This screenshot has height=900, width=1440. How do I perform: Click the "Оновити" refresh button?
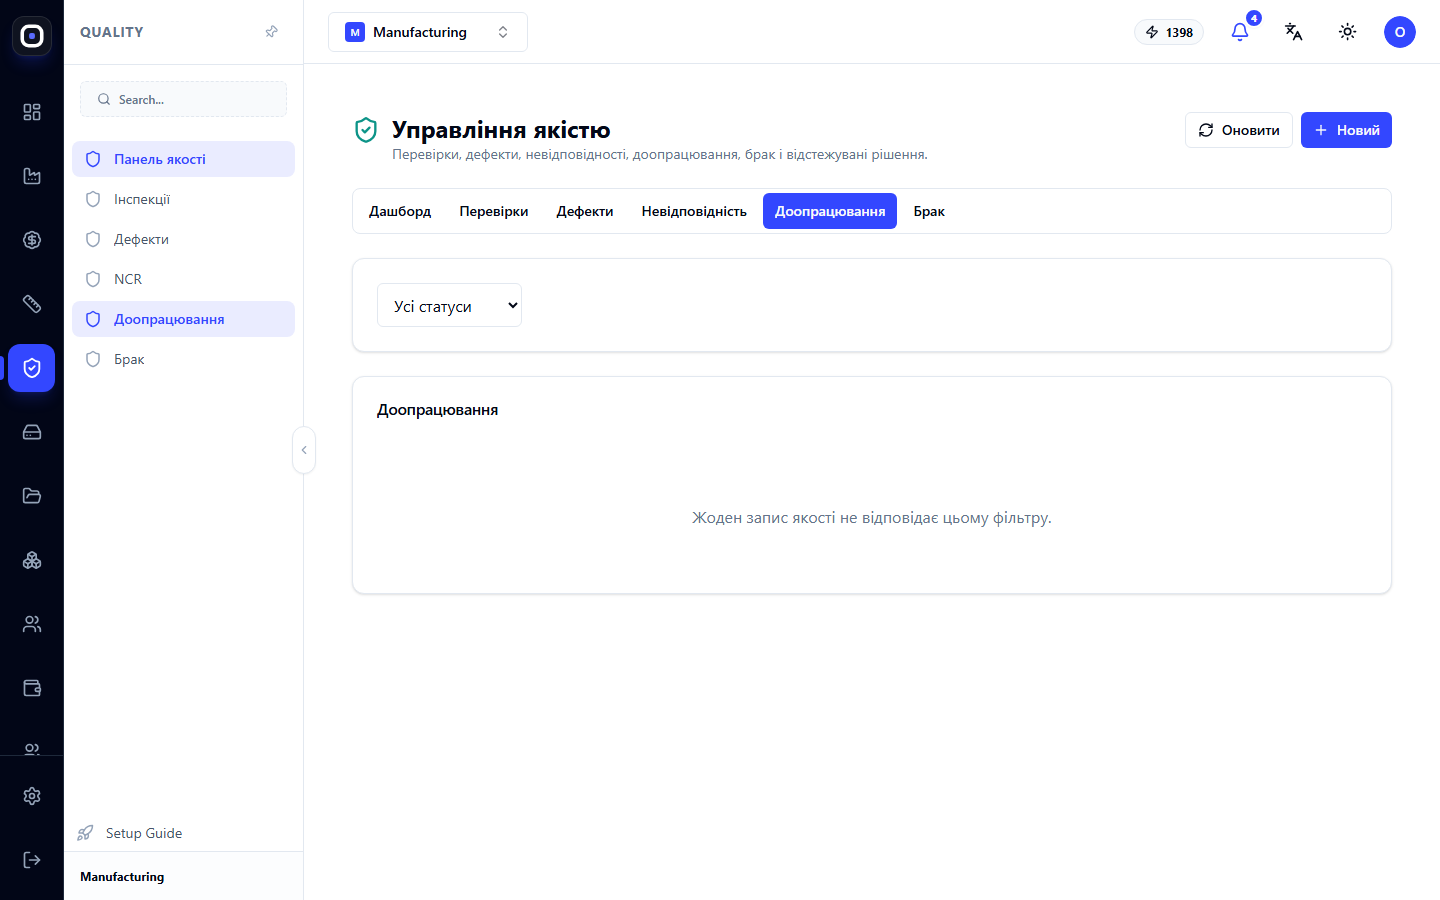(x=1239, y=130)
